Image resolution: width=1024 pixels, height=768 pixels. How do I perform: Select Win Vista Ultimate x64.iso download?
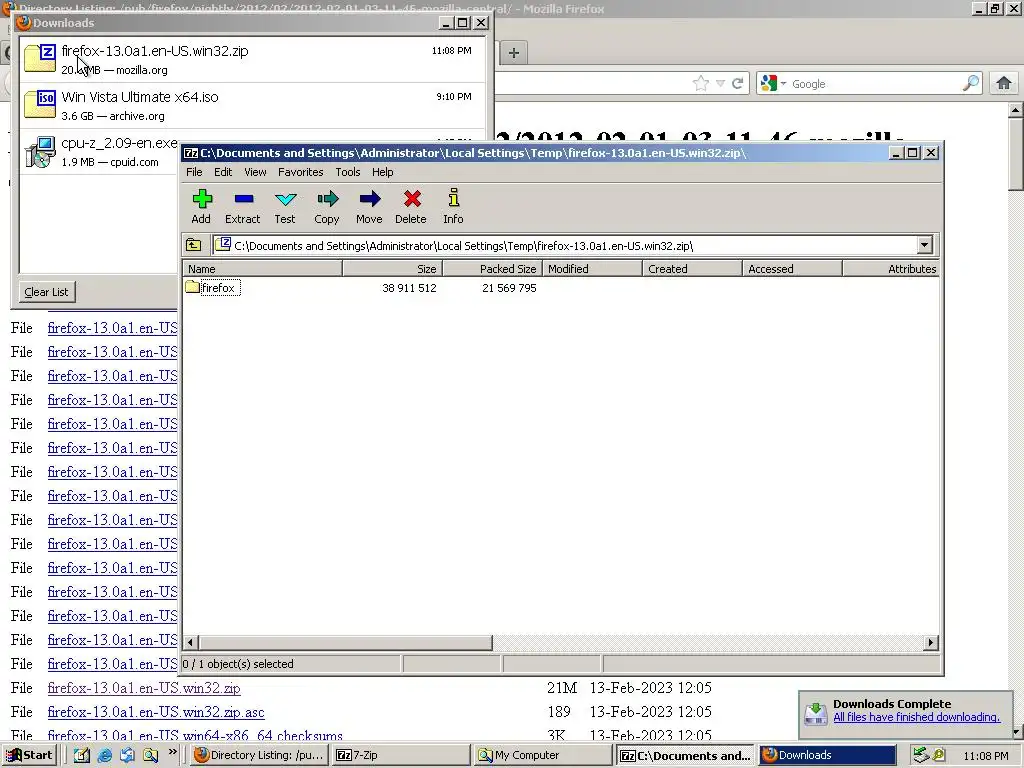pyautogui.click(x=253, y=105)
